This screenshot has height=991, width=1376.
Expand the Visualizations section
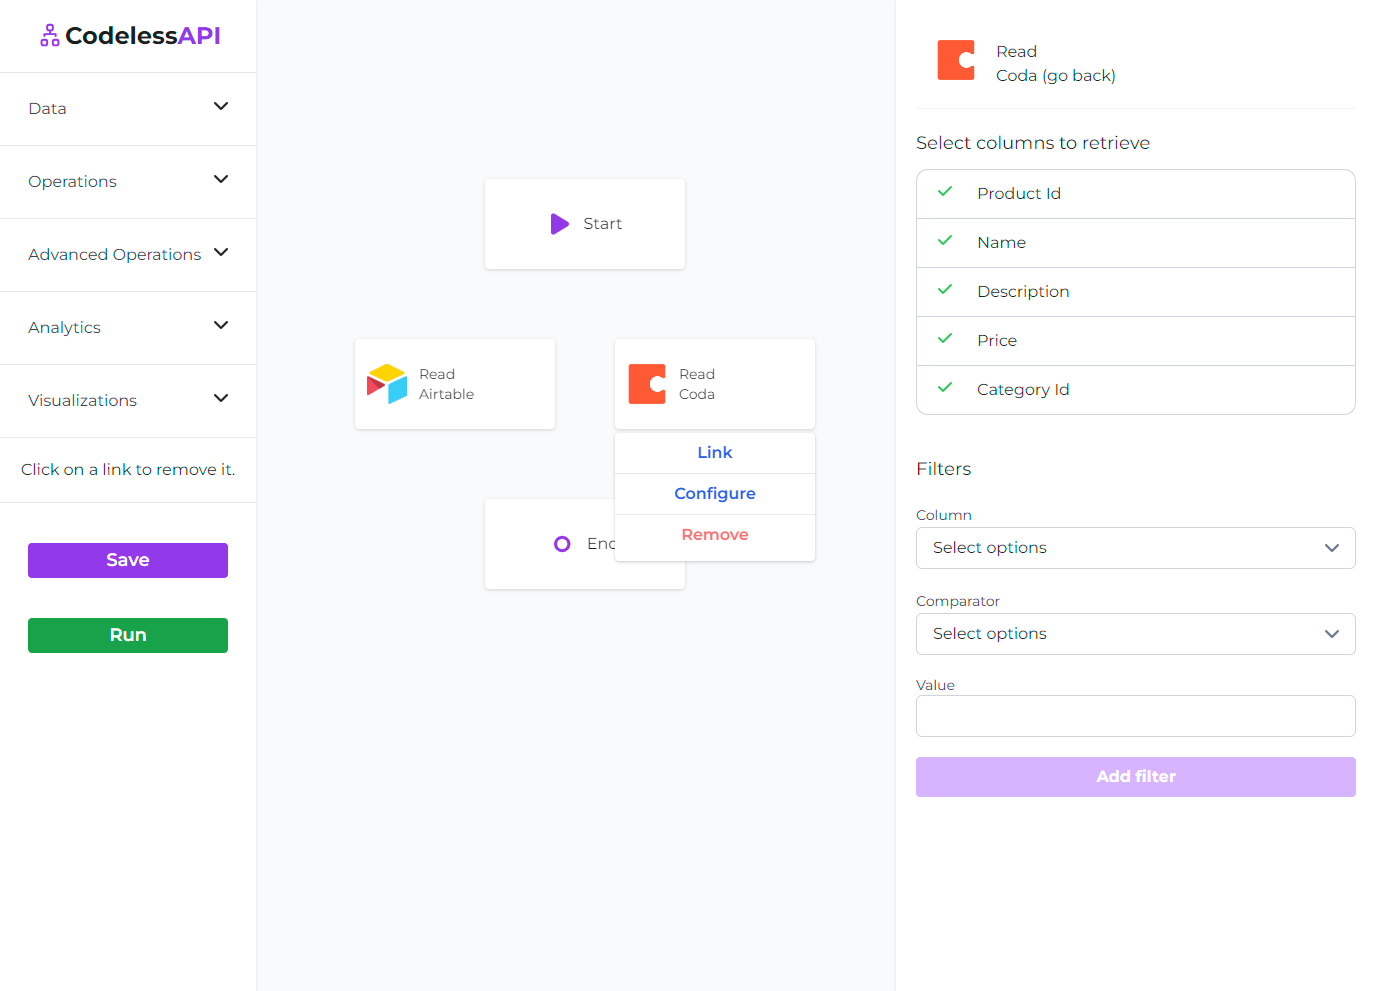pyautogui.click(x=128, y=400)
